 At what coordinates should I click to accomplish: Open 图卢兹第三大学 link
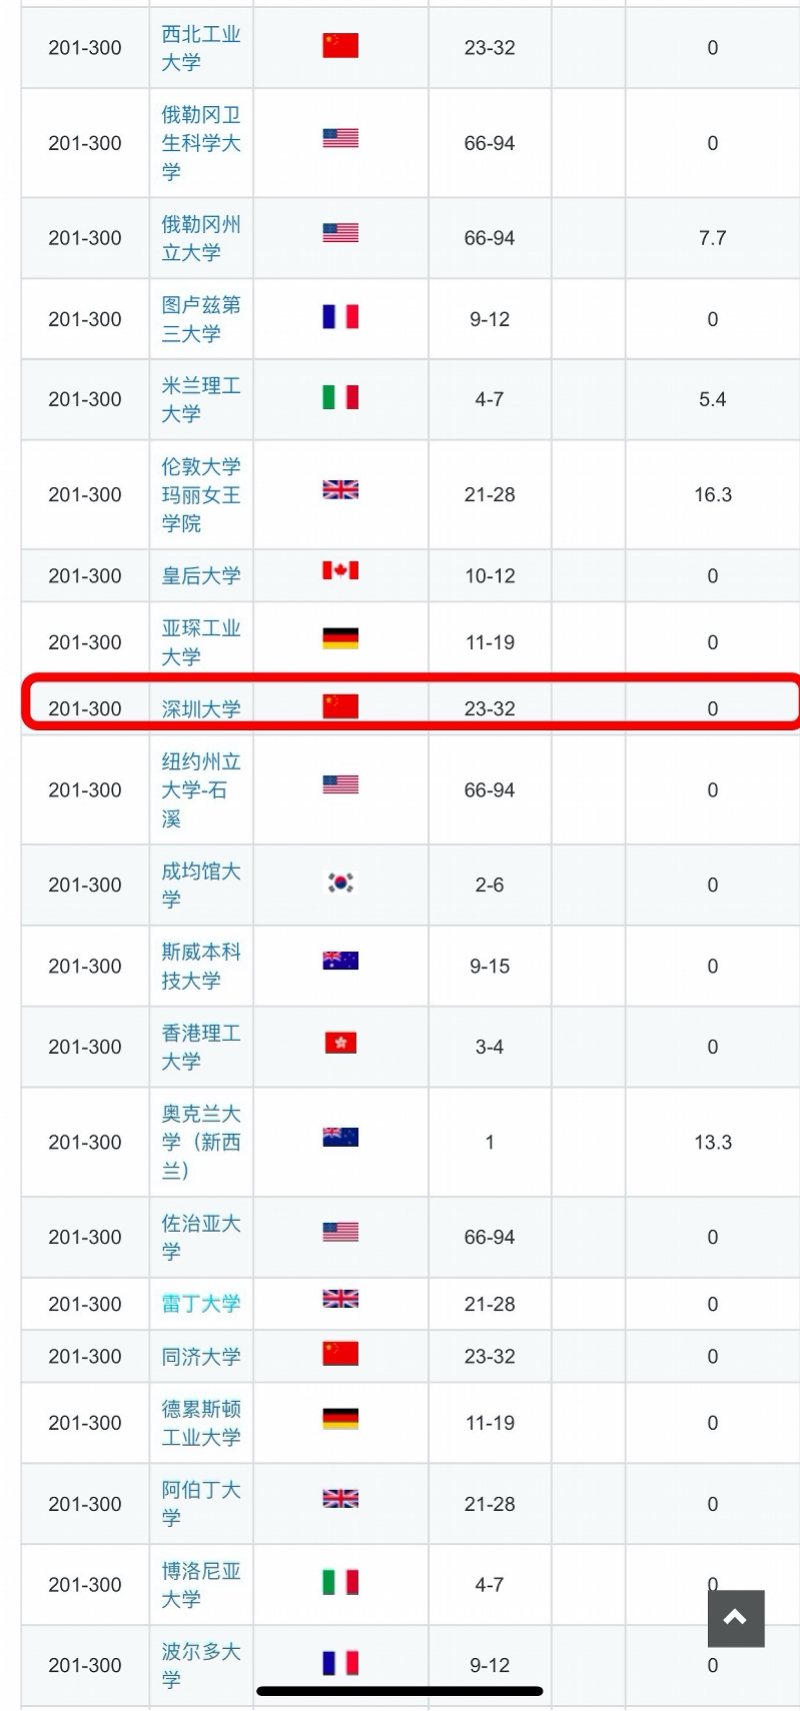click(x=201, y=319)
